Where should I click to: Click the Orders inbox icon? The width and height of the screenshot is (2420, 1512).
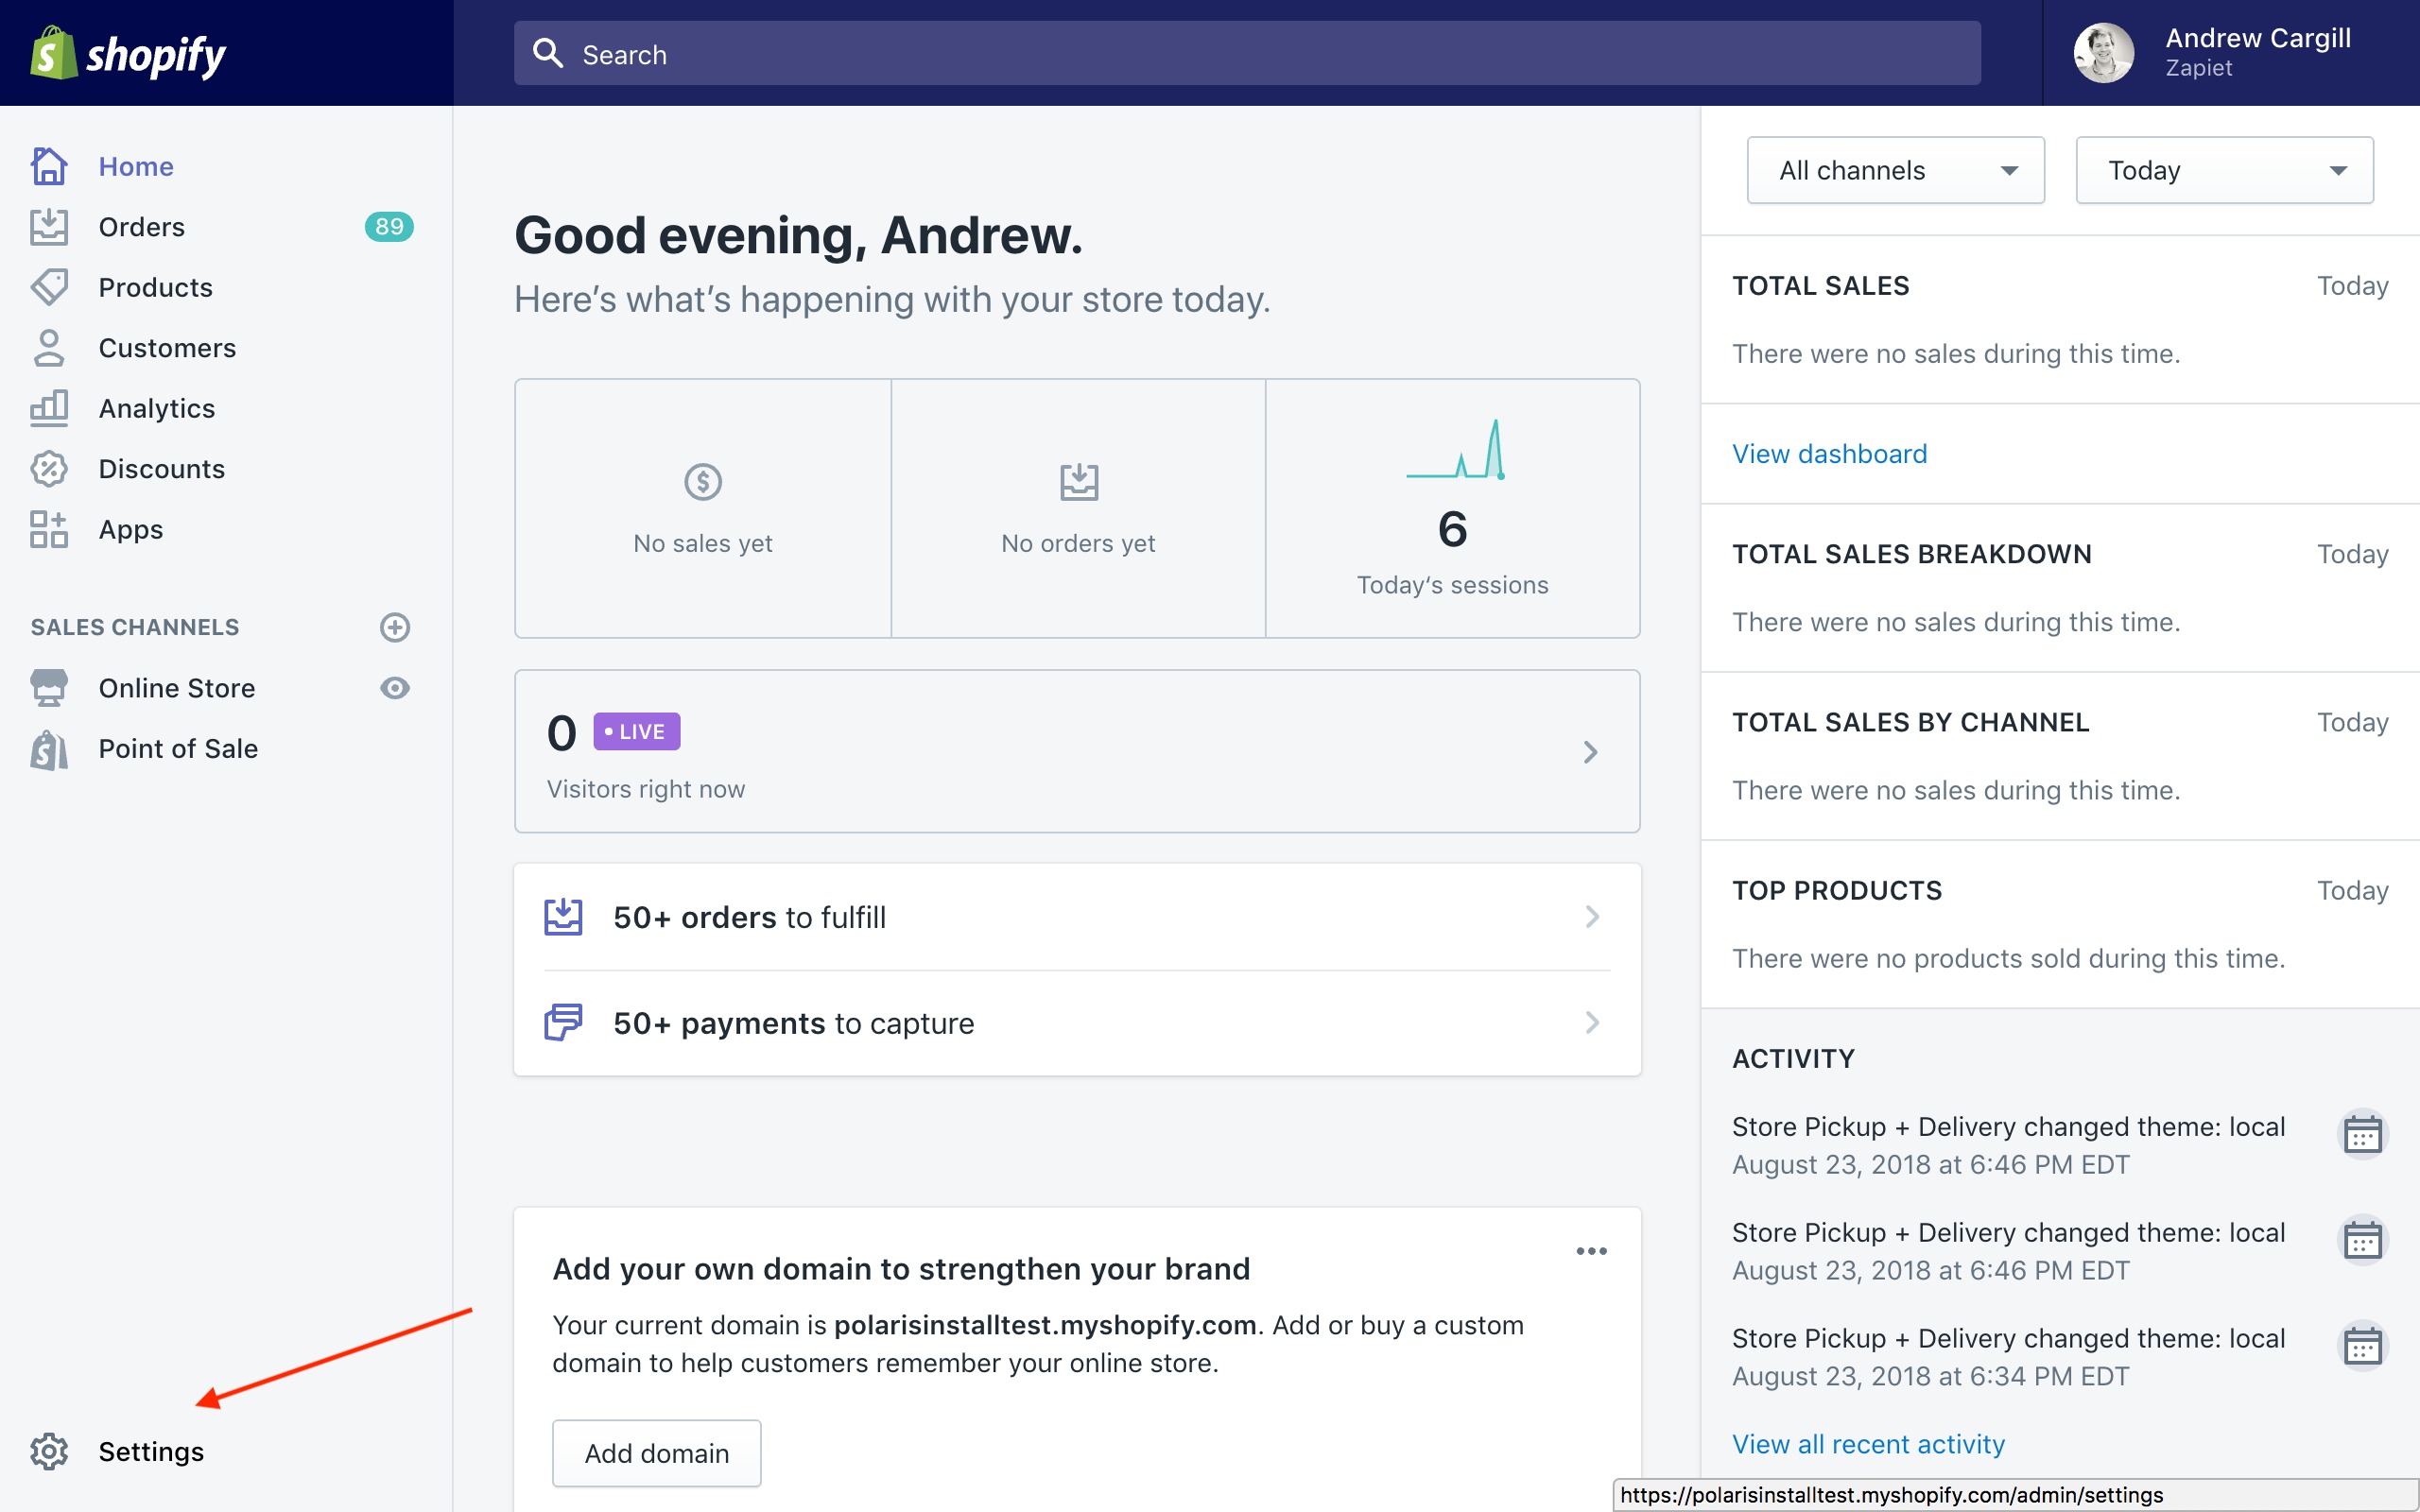pos(48,227)
